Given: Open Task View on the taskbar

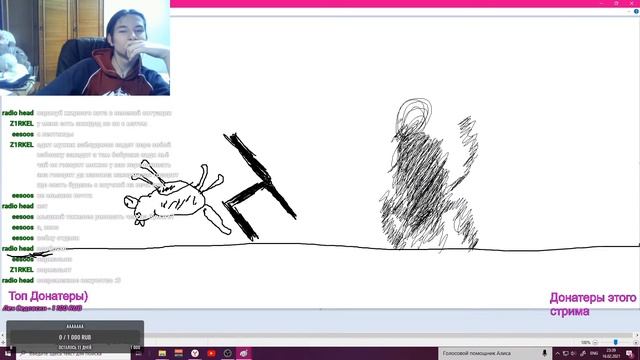Looking at the screenshot, I should tap(138, 354).
